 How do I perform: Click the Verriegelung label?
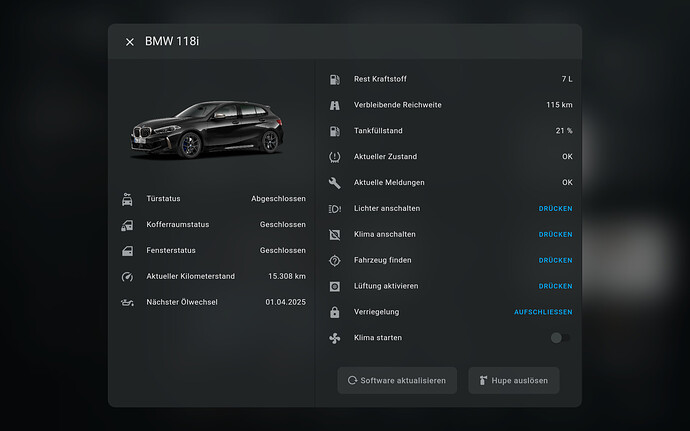(x=376, y=312)
